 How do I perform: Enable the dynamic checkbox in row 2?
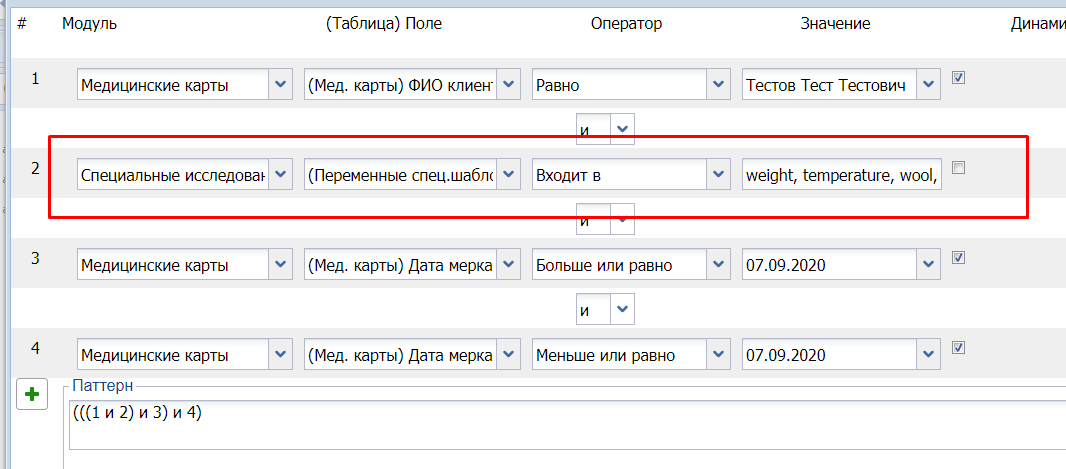click(958, 168)
